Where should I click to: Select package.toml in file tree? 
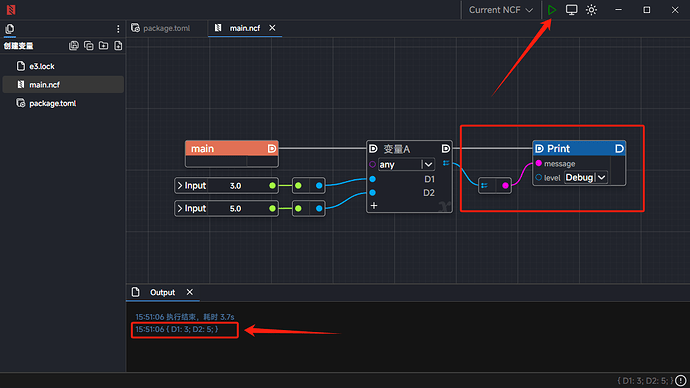[x=63, y=103]
